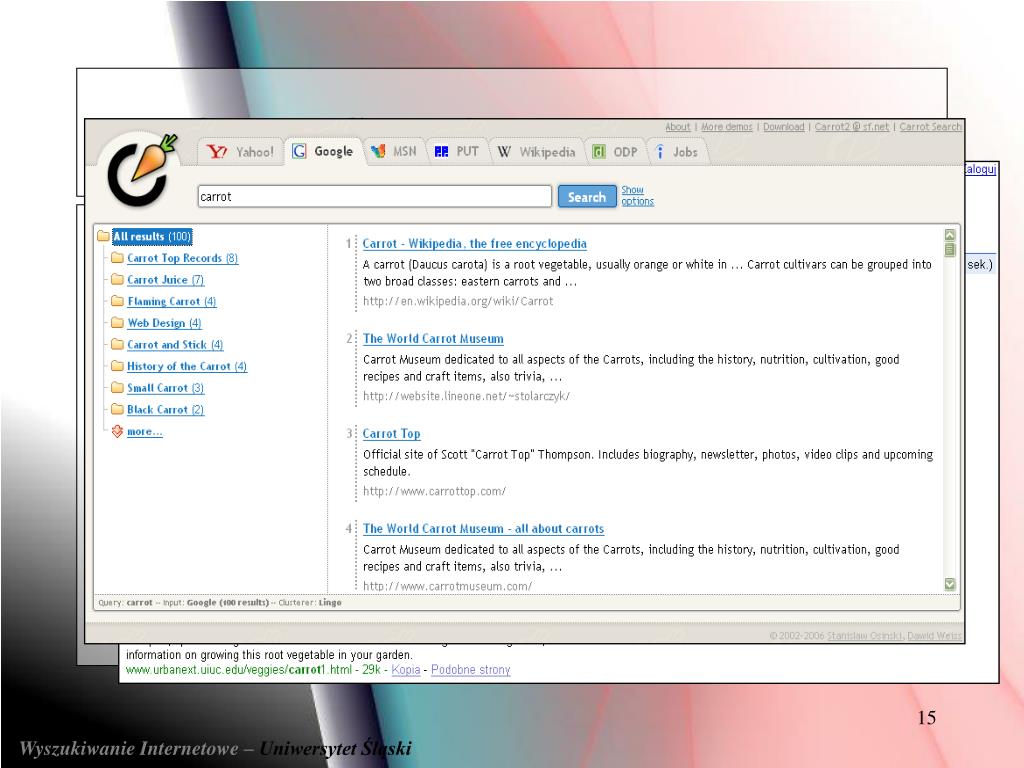Open the Carrot Juice (7) cluster
Screen dimensions: 1024x768
pos(165,280)
